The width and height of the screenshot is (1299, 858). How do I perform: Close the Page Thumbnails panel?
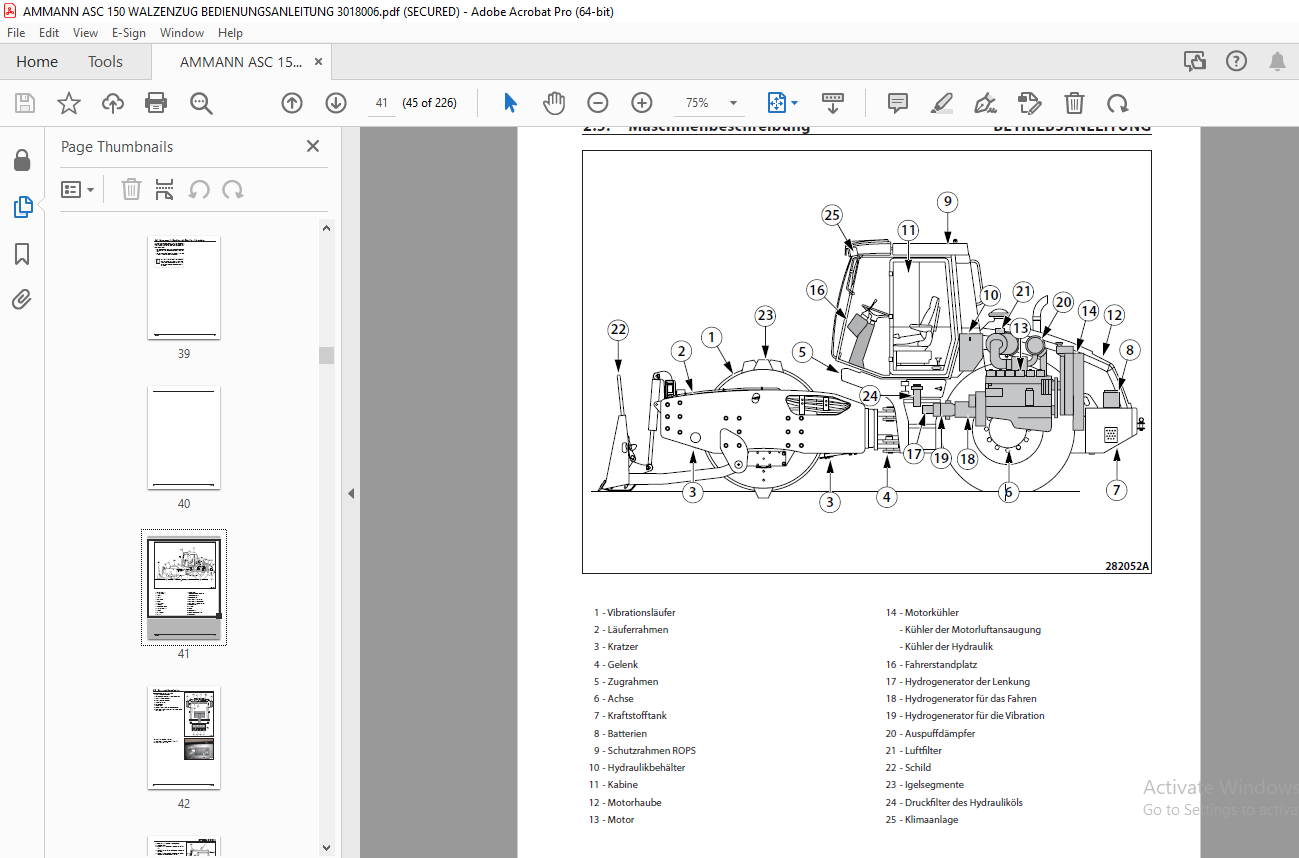[313, 146]
